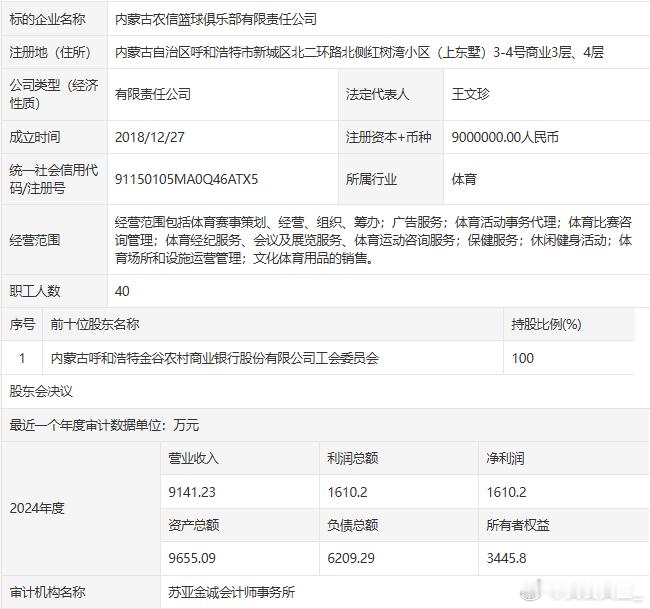This screenshot has height=609, width=650.
Task: Click the 资产总额 header
Action: 194,525
